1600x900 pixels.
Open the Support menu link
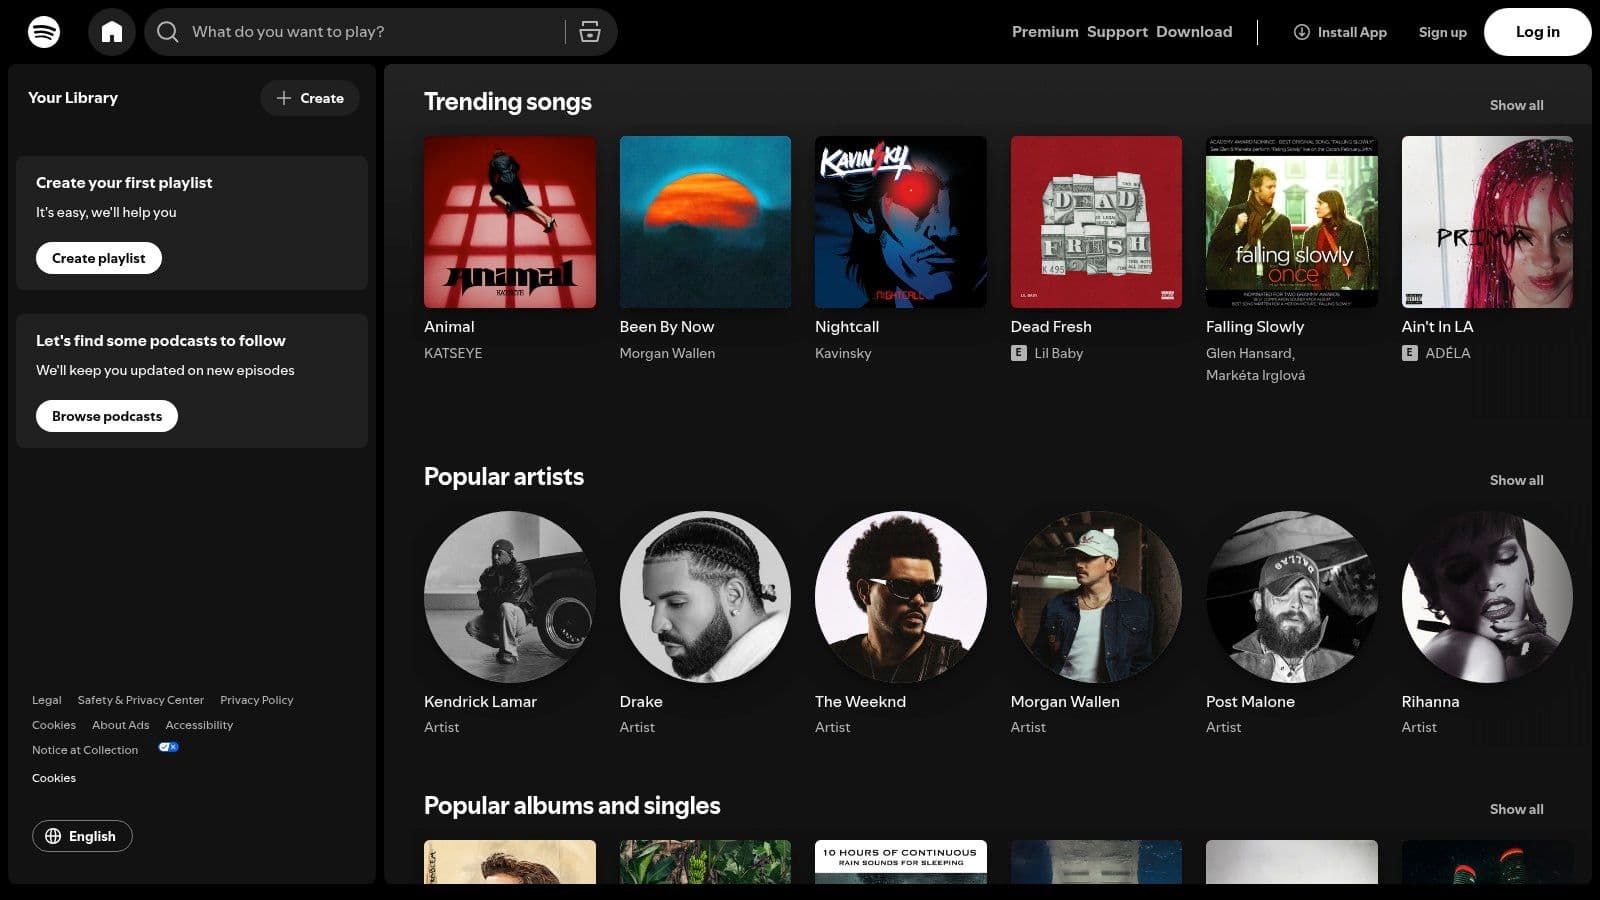pos(1117,32)
